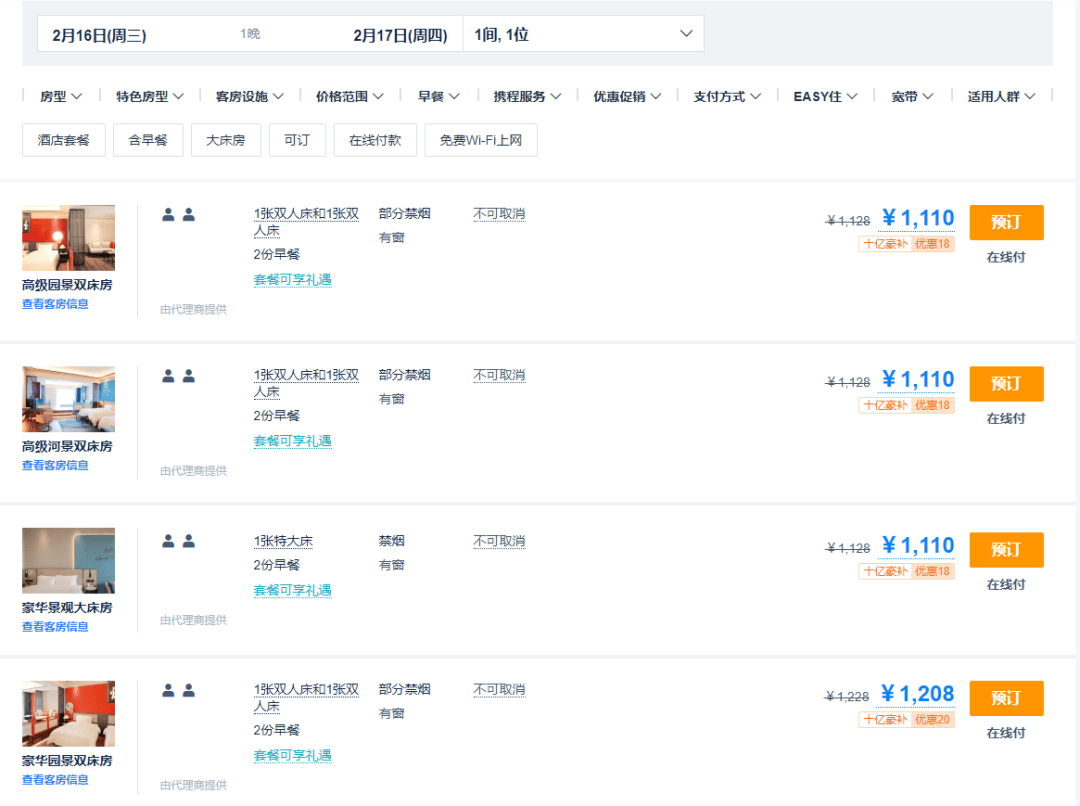Screen dimensions: 1080x806
Task: Click 十亿豪补 优惠18 tag on first room
Action: click(906, 244)
